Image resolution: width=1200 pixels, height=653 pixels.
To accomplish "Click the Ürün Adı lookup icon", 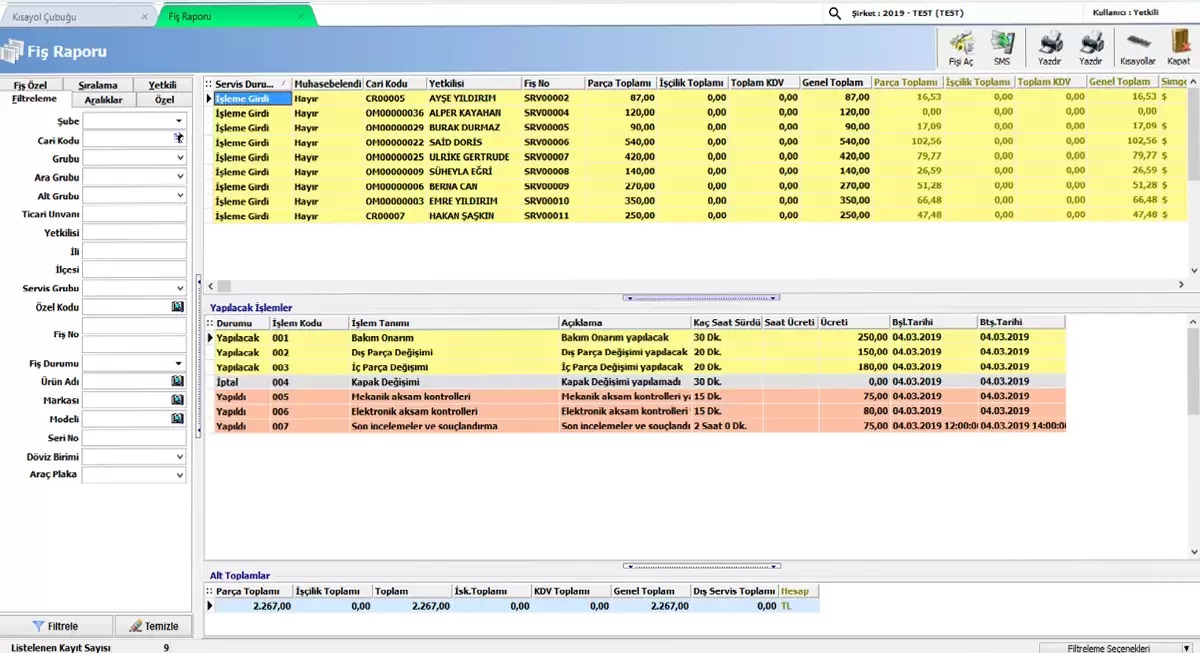I will [178, 382].
